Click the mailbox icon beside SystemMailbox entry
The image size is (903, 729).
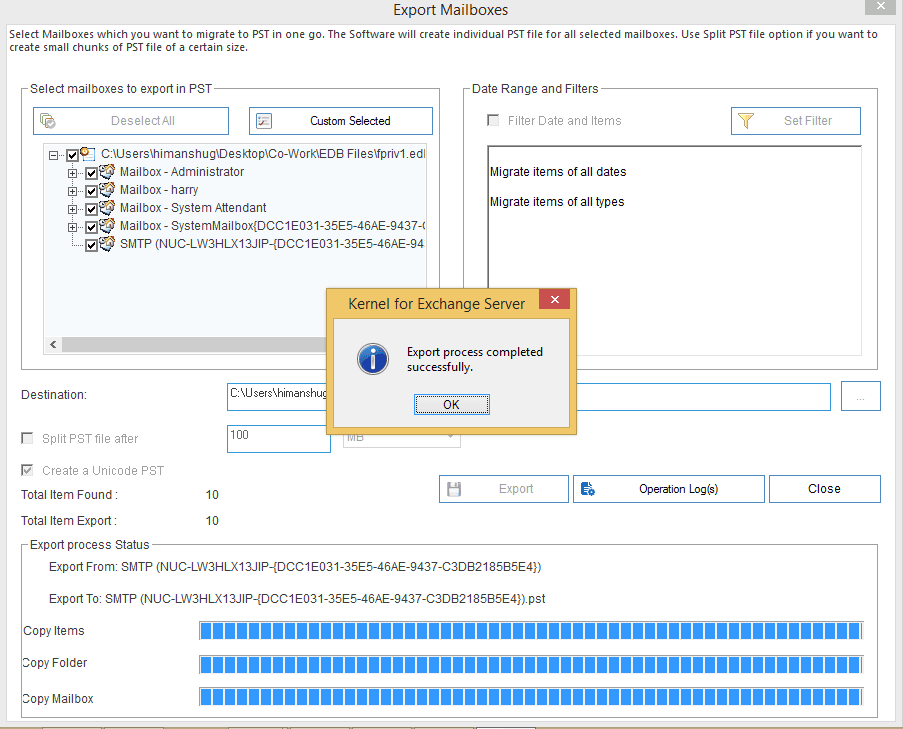pos(107,226)
